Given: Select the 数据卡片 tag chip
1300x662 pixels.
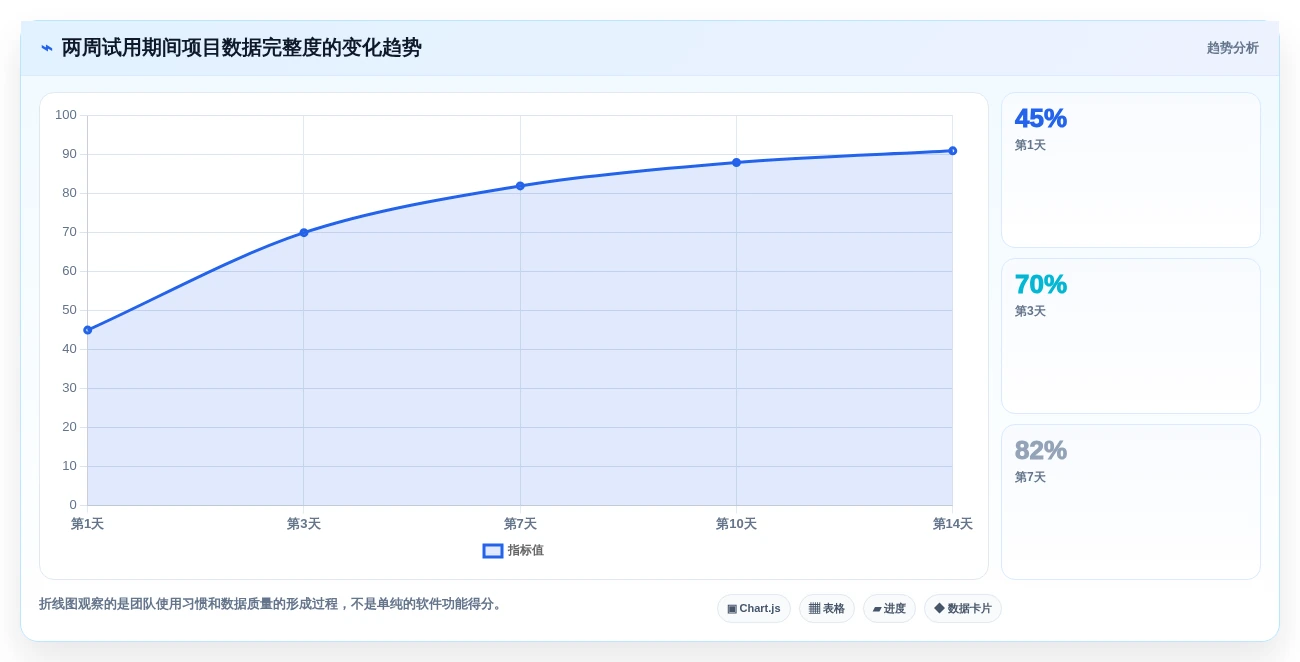Looking at the screenshot, I should [963, 608].
